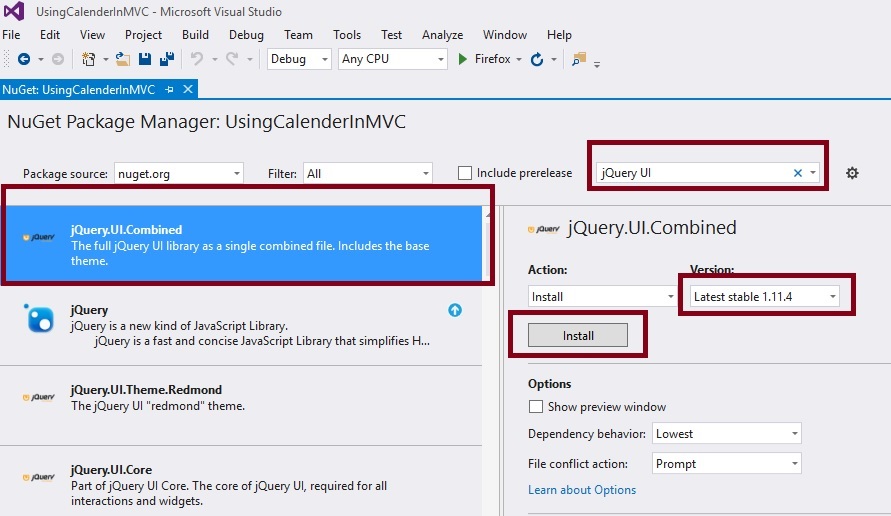
Task: Open the Analyze menu
Action: coord(442,35)
